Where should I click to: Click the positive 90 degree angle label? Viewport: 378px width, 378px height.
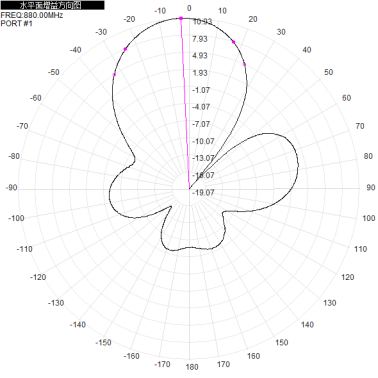(371, 187)
